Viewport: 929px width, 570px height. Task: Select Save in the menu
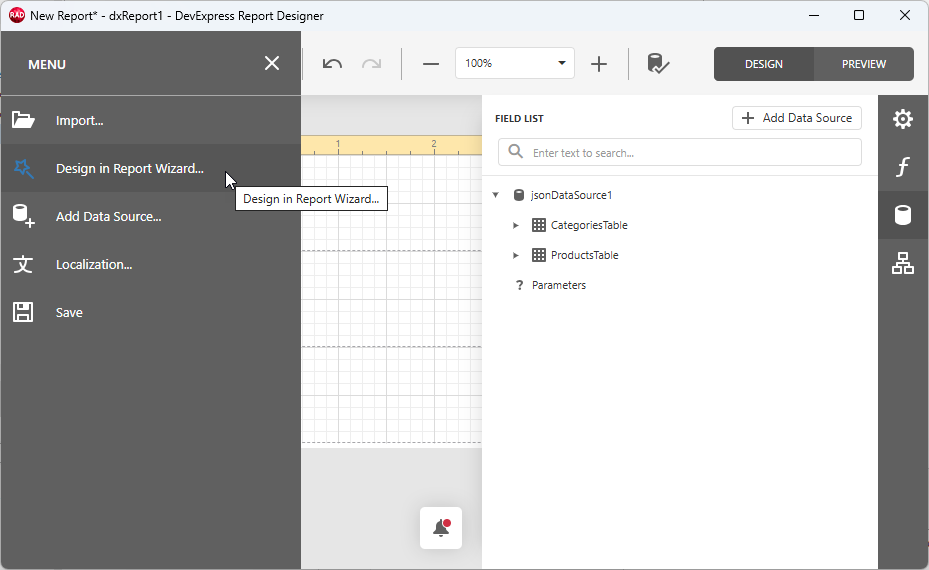150,312
